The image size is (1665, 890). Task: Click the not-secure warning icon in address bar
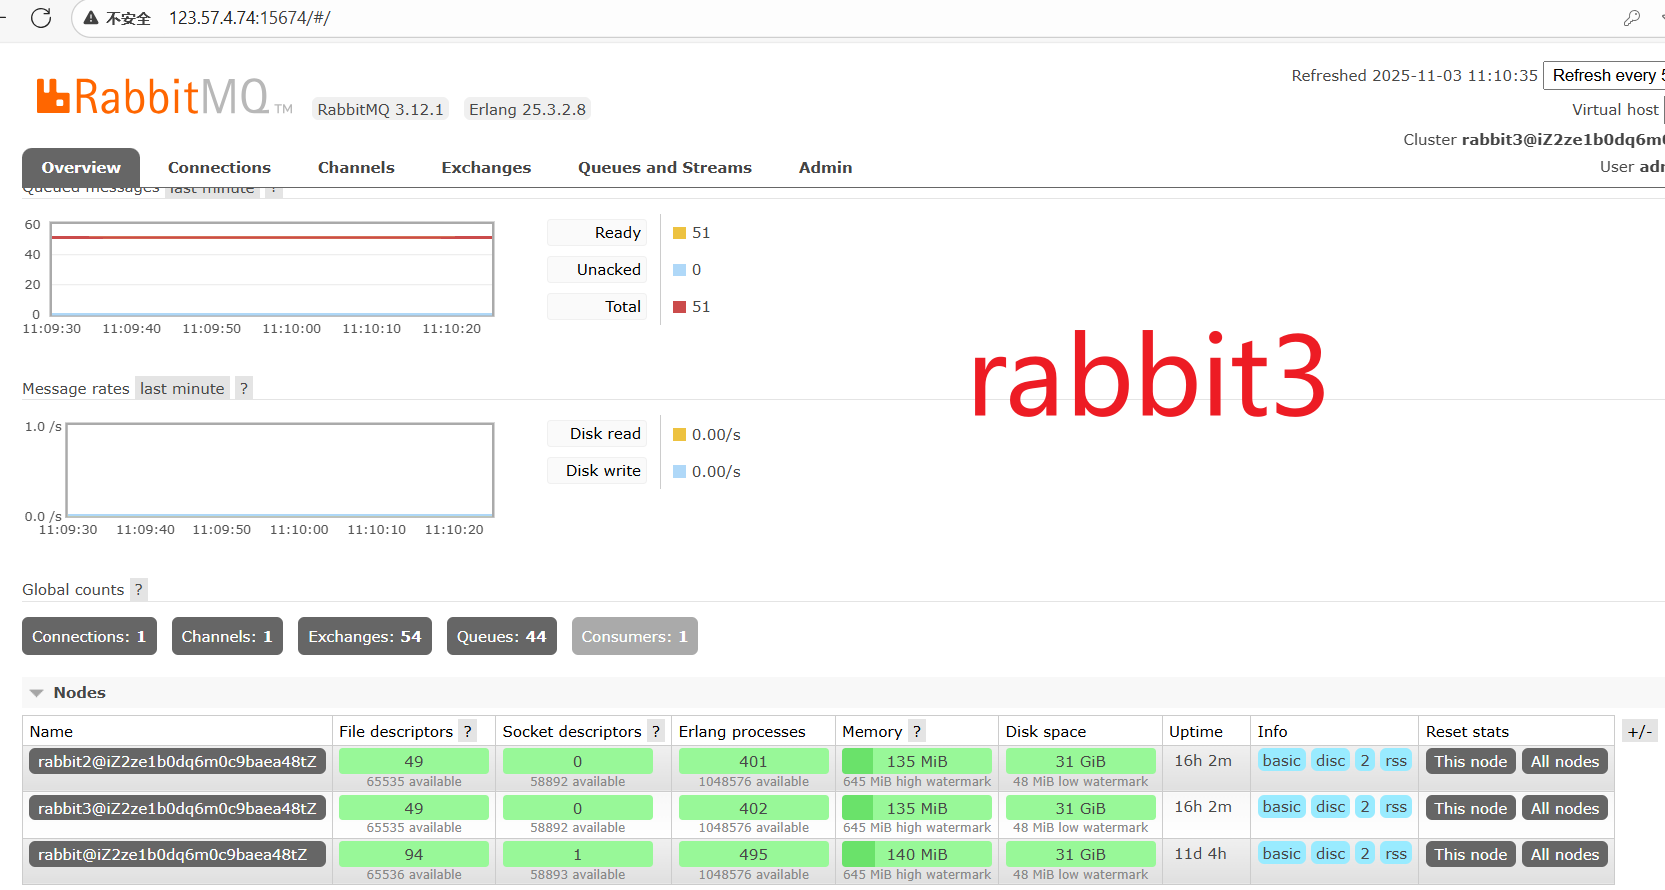(91, 18)
